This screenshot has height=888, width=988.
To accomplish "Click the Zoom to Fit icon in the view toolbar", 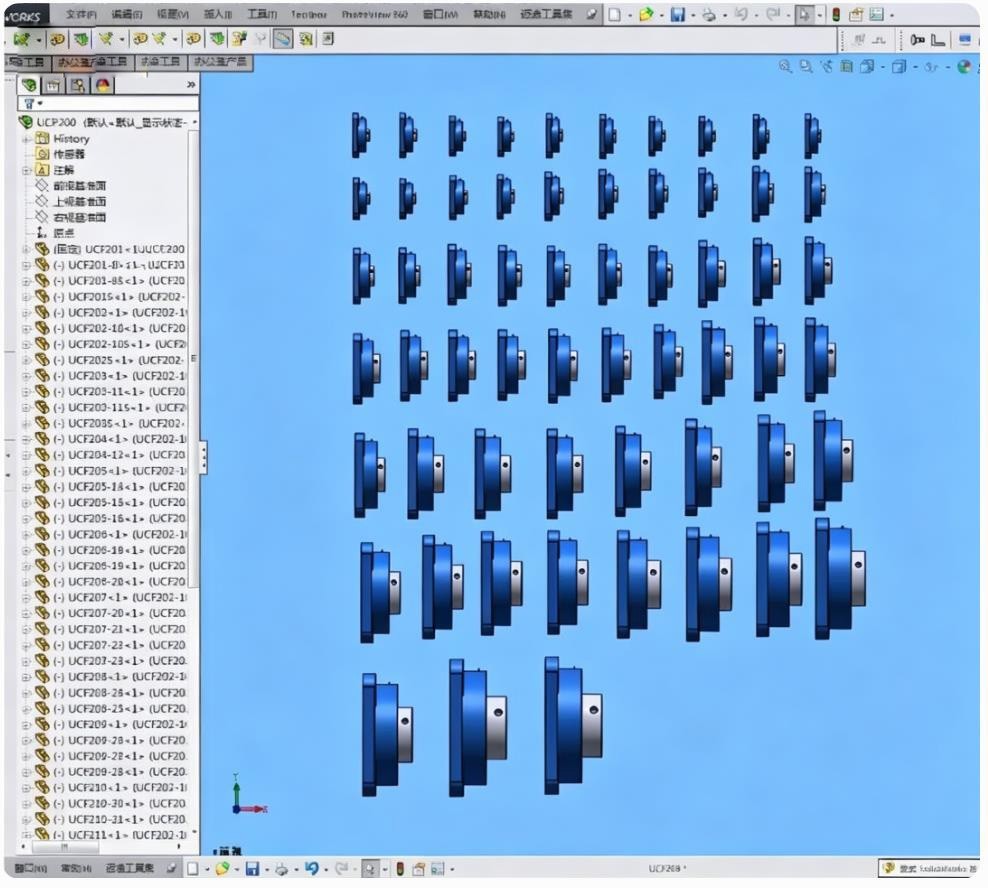I will tap(785, 66).
